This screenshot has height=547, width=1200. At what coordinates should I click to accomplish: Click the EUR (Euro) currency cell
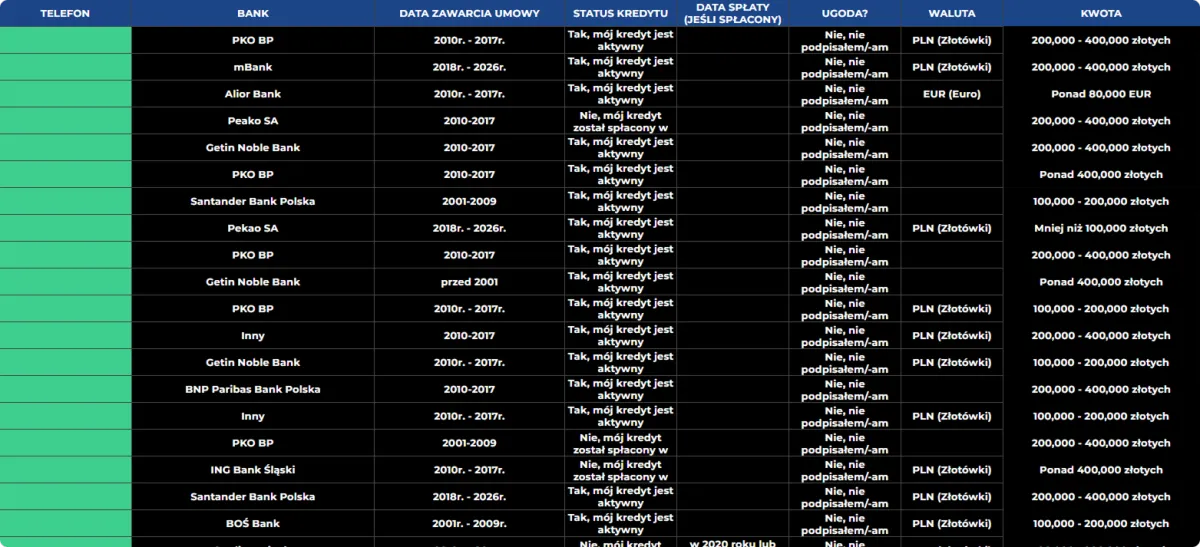[x=951, y=94]
